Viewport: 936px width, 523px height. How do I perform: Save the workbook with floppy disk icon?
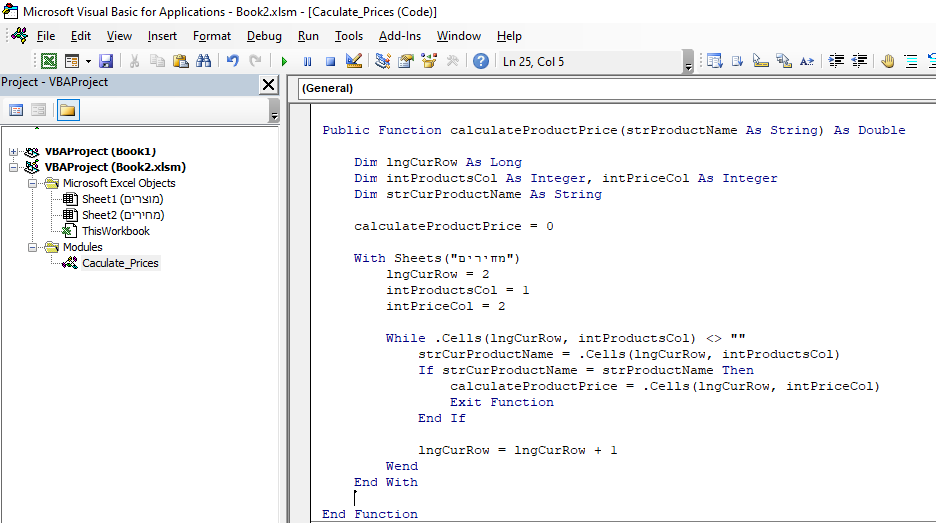(x=106, y=61)
